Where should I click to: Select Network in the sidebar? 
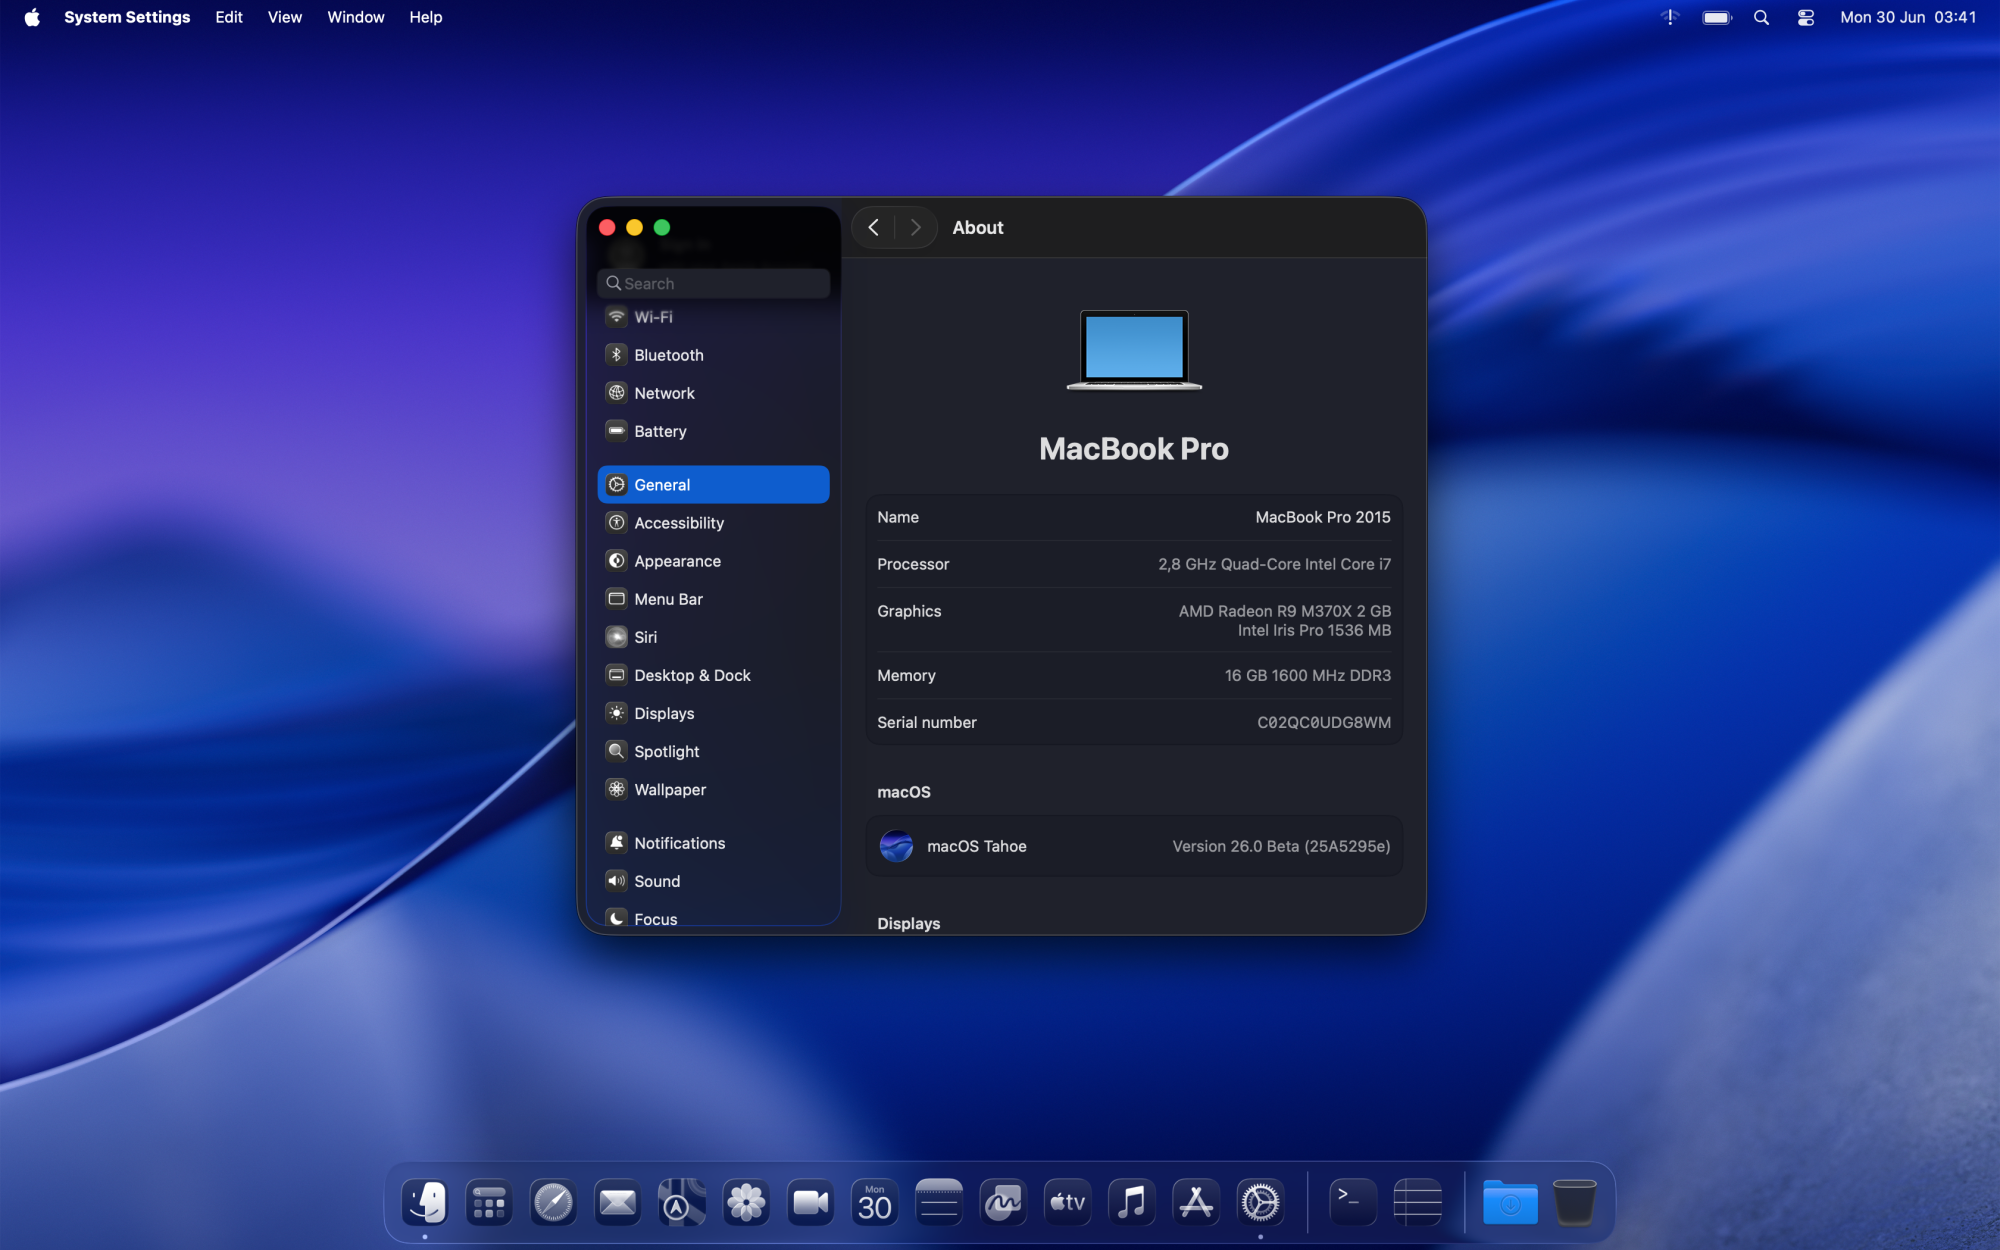click(664, 393)
